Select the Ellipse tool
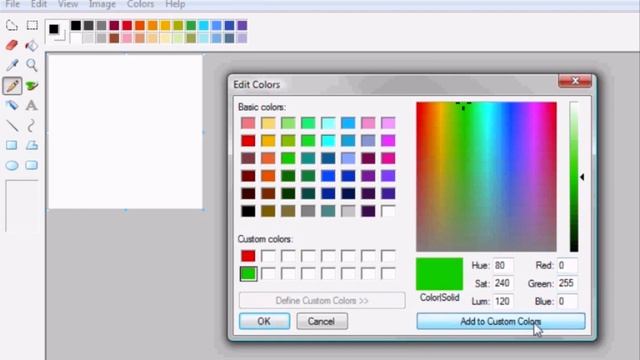The height and width of the screenshot is (360, 640). [12, 165]
